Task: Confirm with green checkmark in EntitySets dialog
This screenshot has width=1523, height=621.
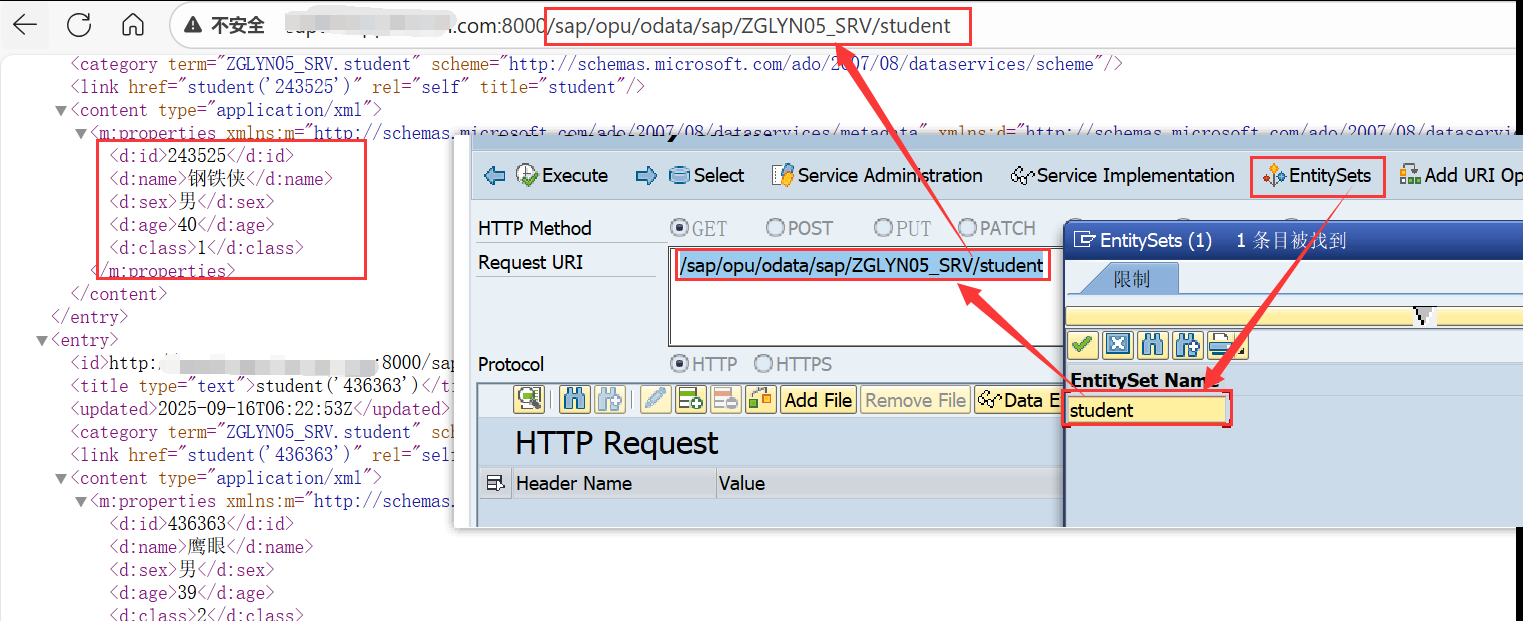Action: coord(1082,346)
